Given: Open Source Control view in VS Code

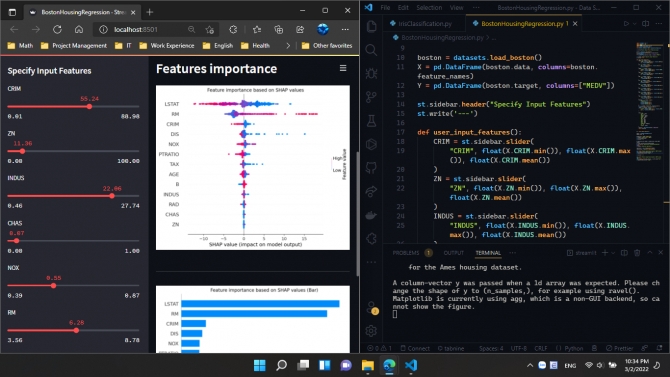Looking at the screenshot, I should coord(371,97).
